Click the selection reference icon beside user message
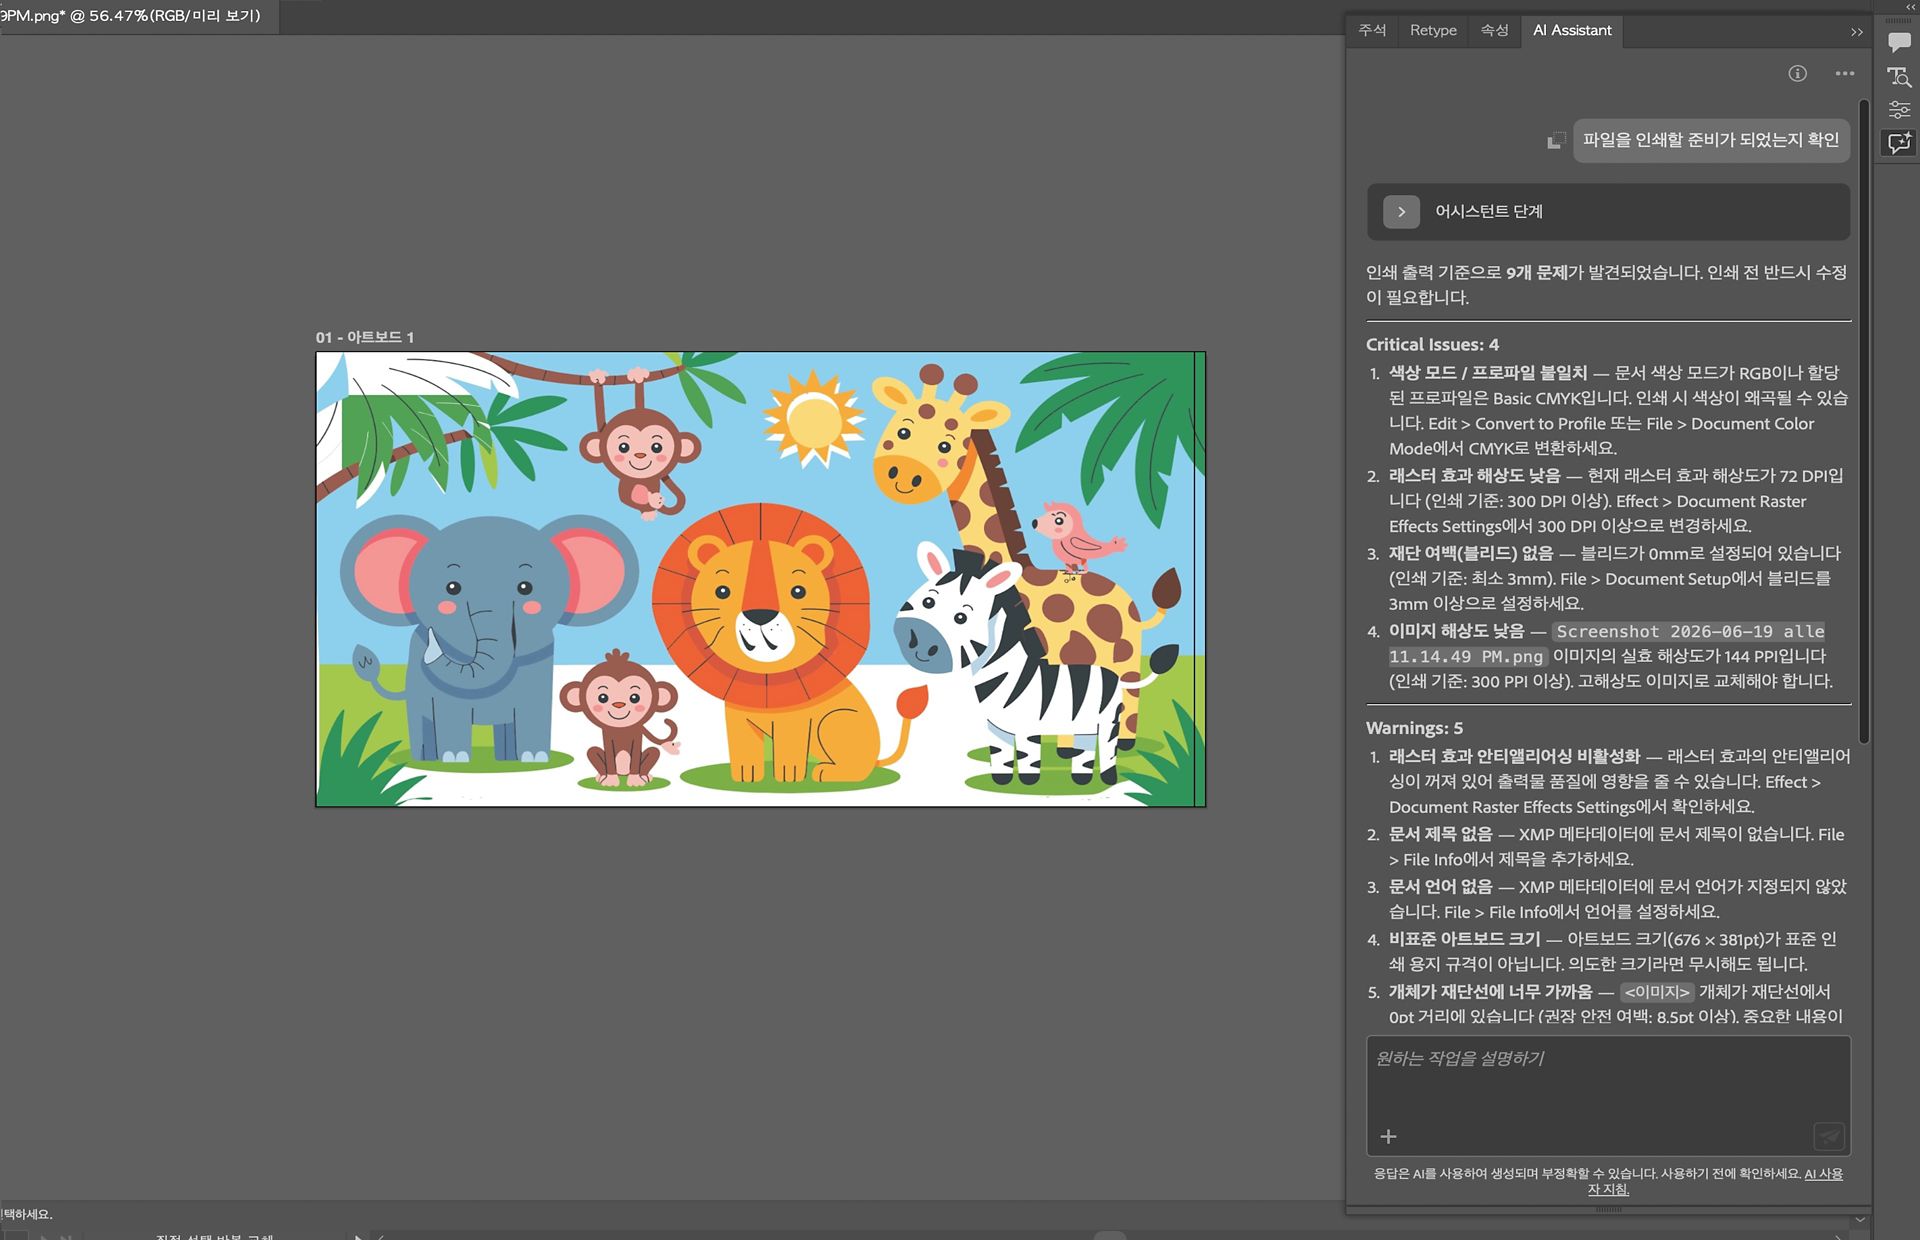Screen dimensions: 1920x1240 click(1556, 140)
